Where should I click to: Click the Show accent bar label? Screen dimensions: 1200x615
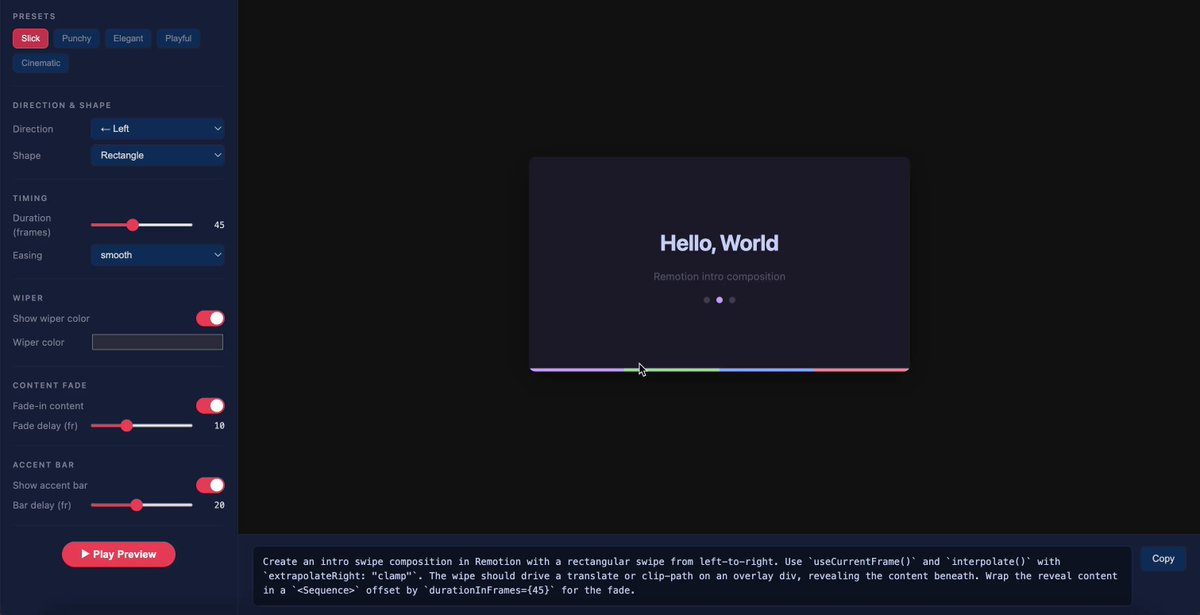[x=50, y=485]
